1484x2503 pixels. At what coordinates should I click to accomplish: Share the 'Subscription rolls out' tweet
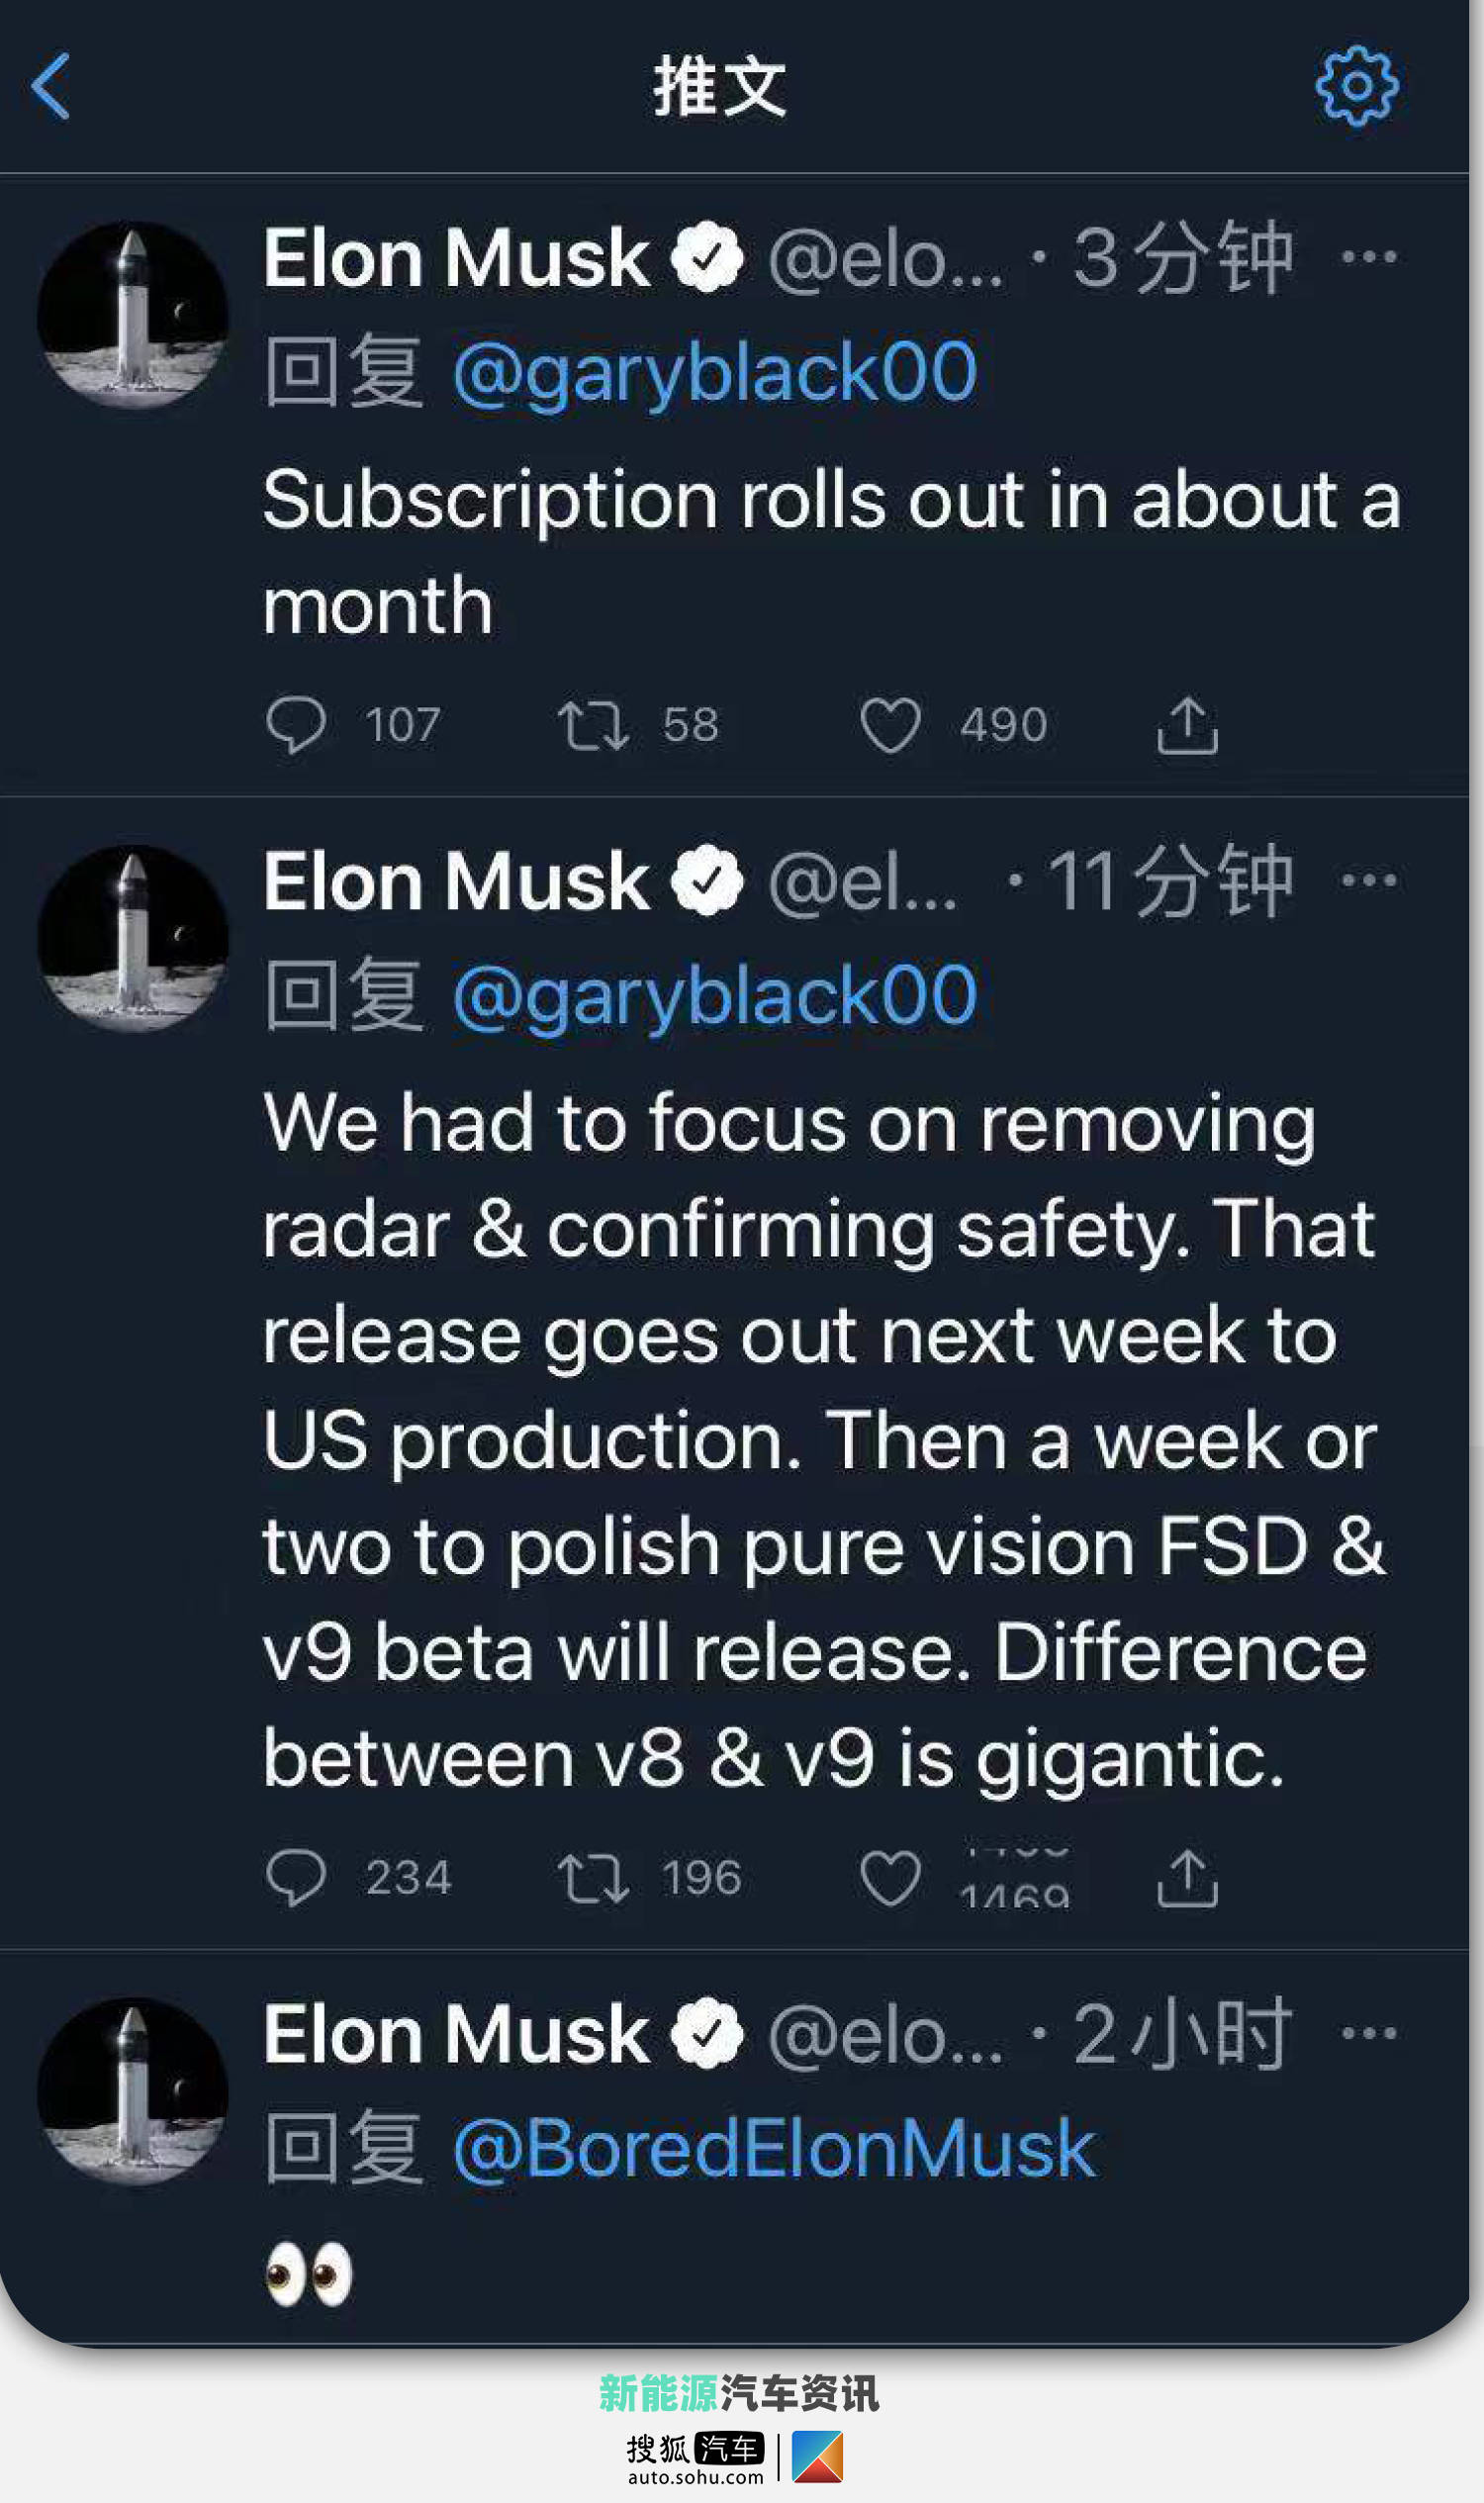point(1187,725)
